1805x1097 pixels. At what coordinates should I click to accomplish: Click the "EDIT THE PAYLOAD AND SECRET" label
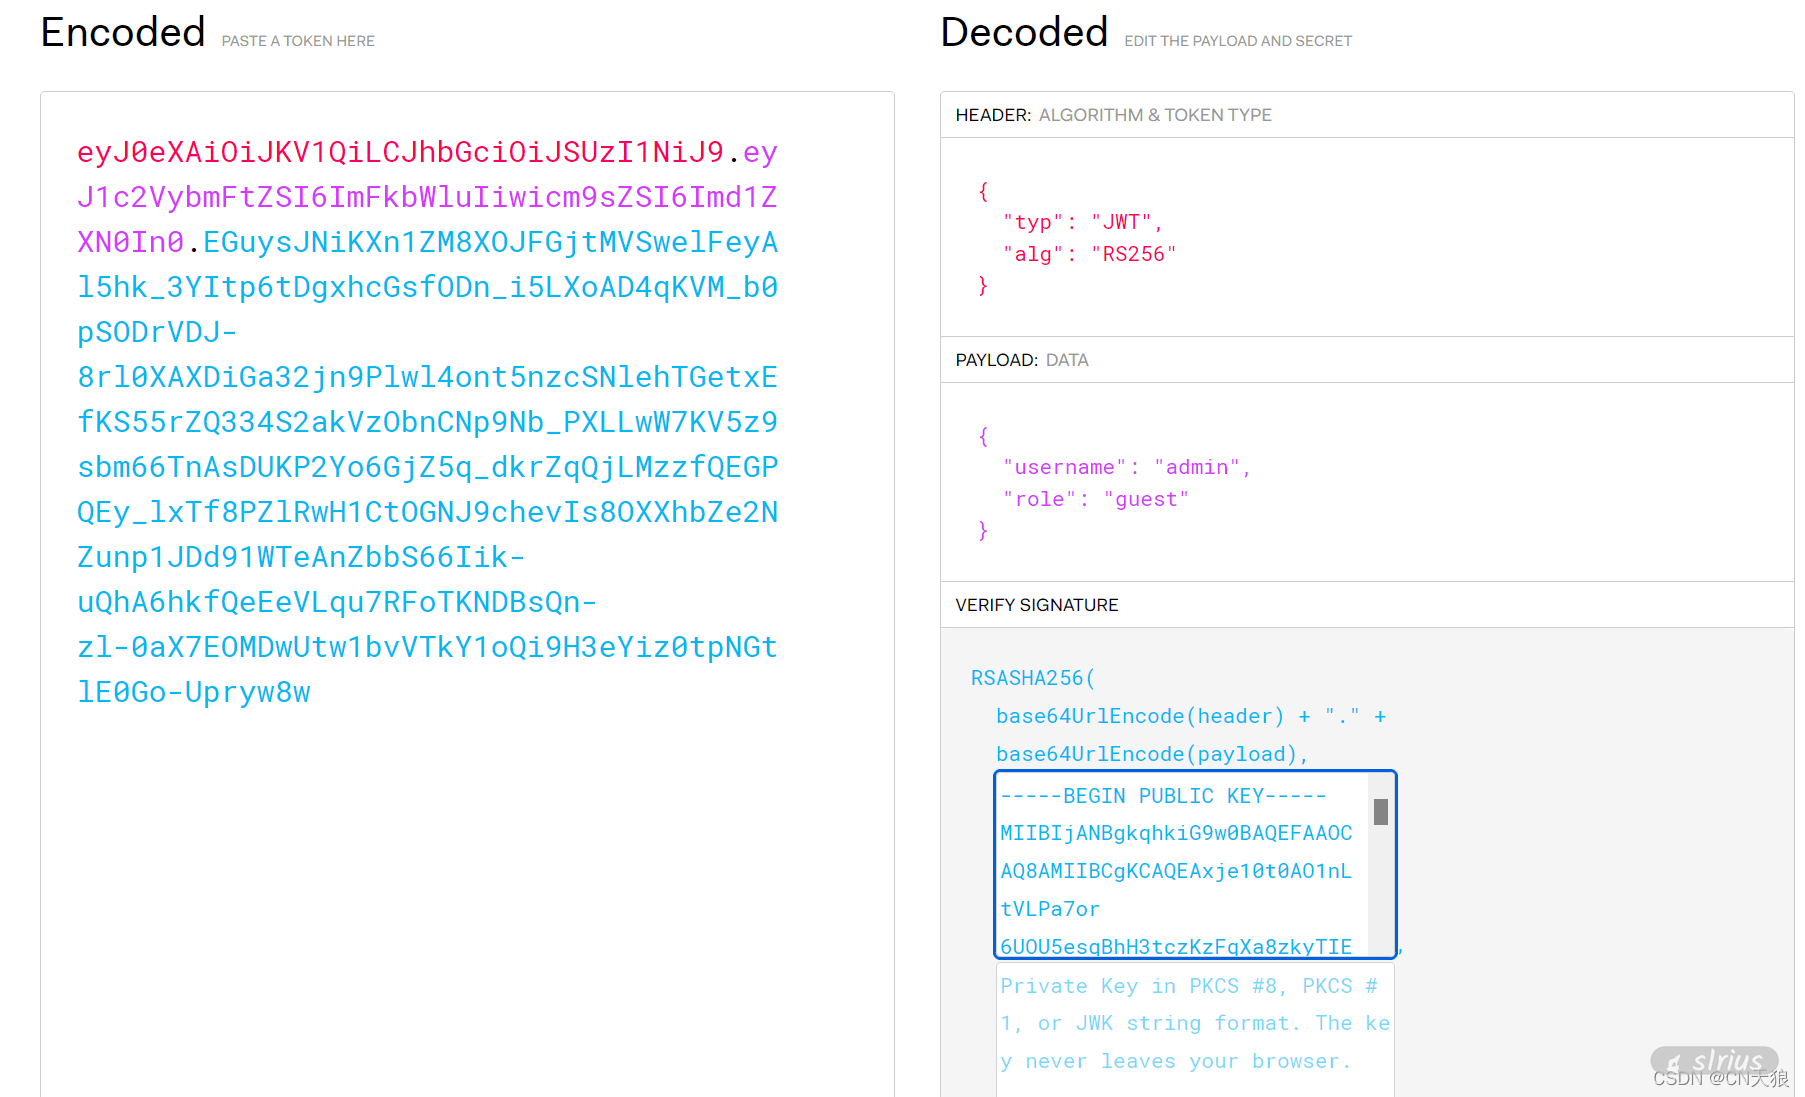pyautogui.click(x=1237, y=41)
